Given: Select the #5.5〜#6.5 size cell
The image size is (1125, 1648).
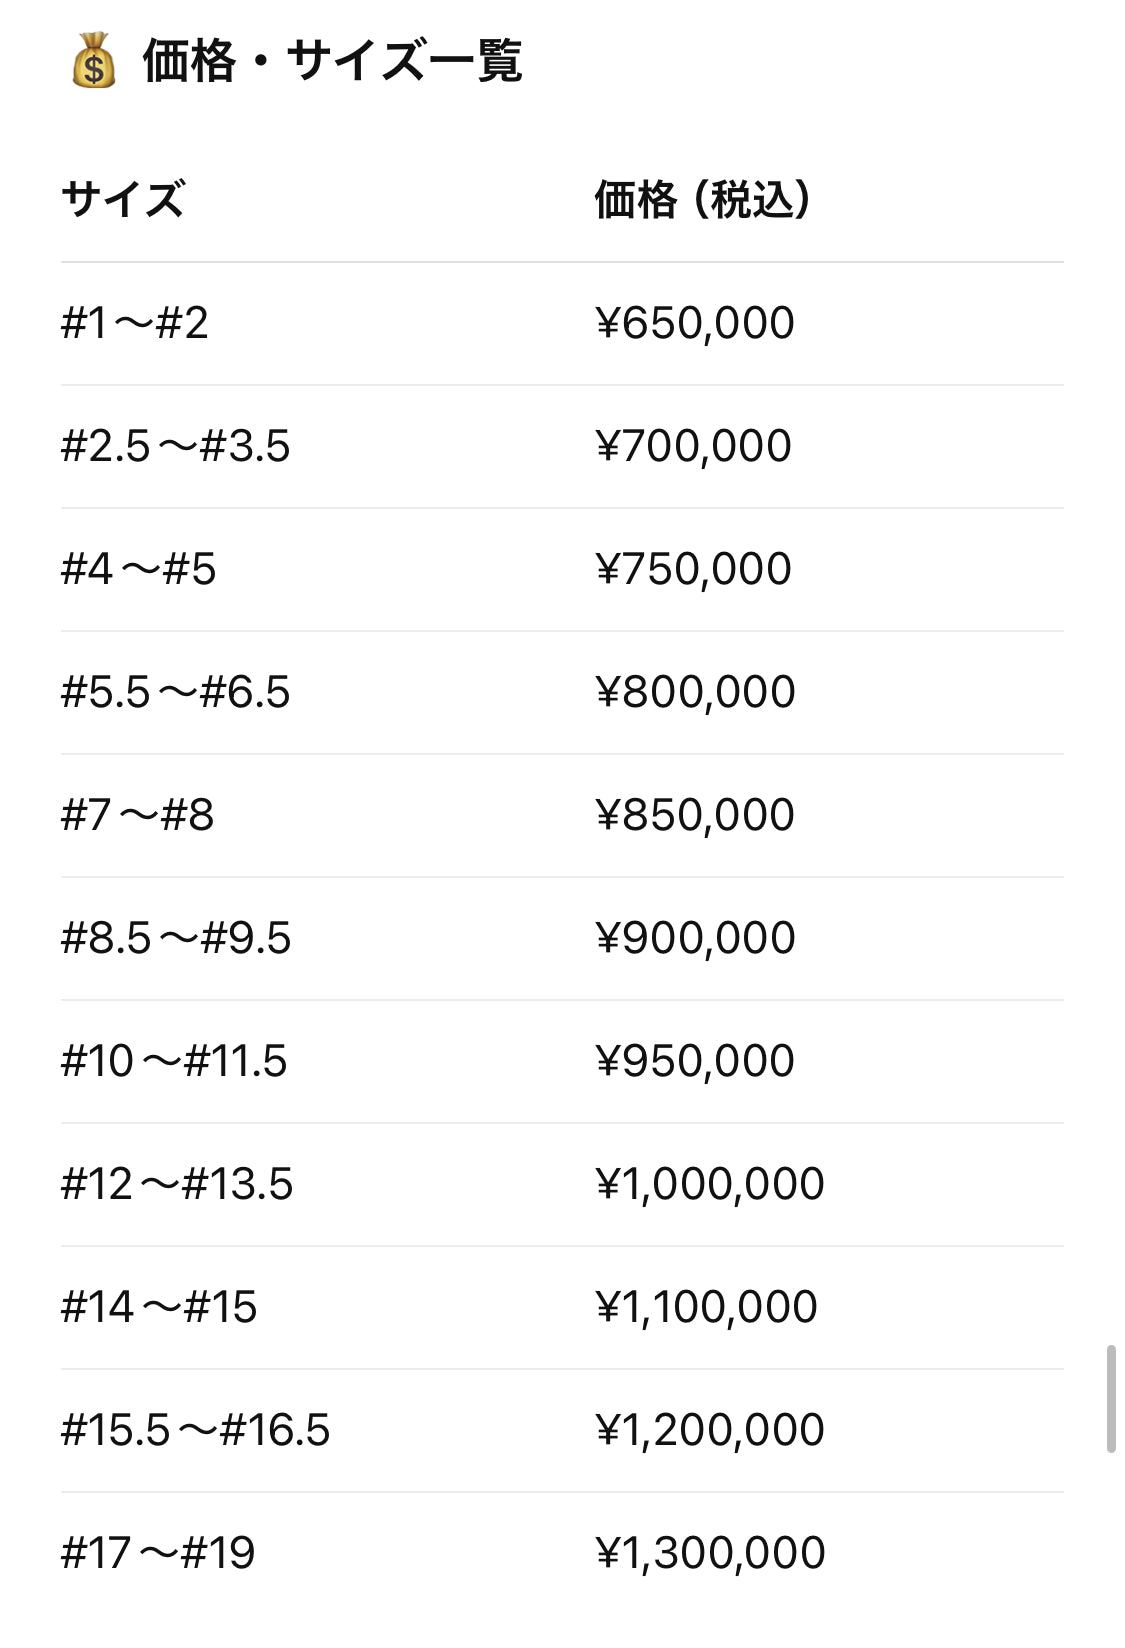Looking at the screenshot, I should point(175,692).
